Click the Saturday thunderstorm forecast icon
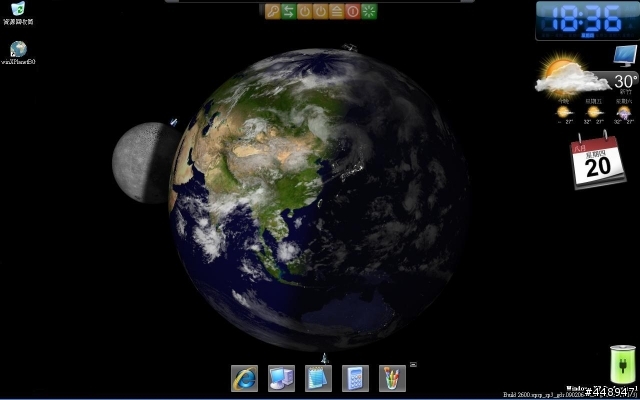Viewport: 640px width, 400px height. tap(624, 111)
